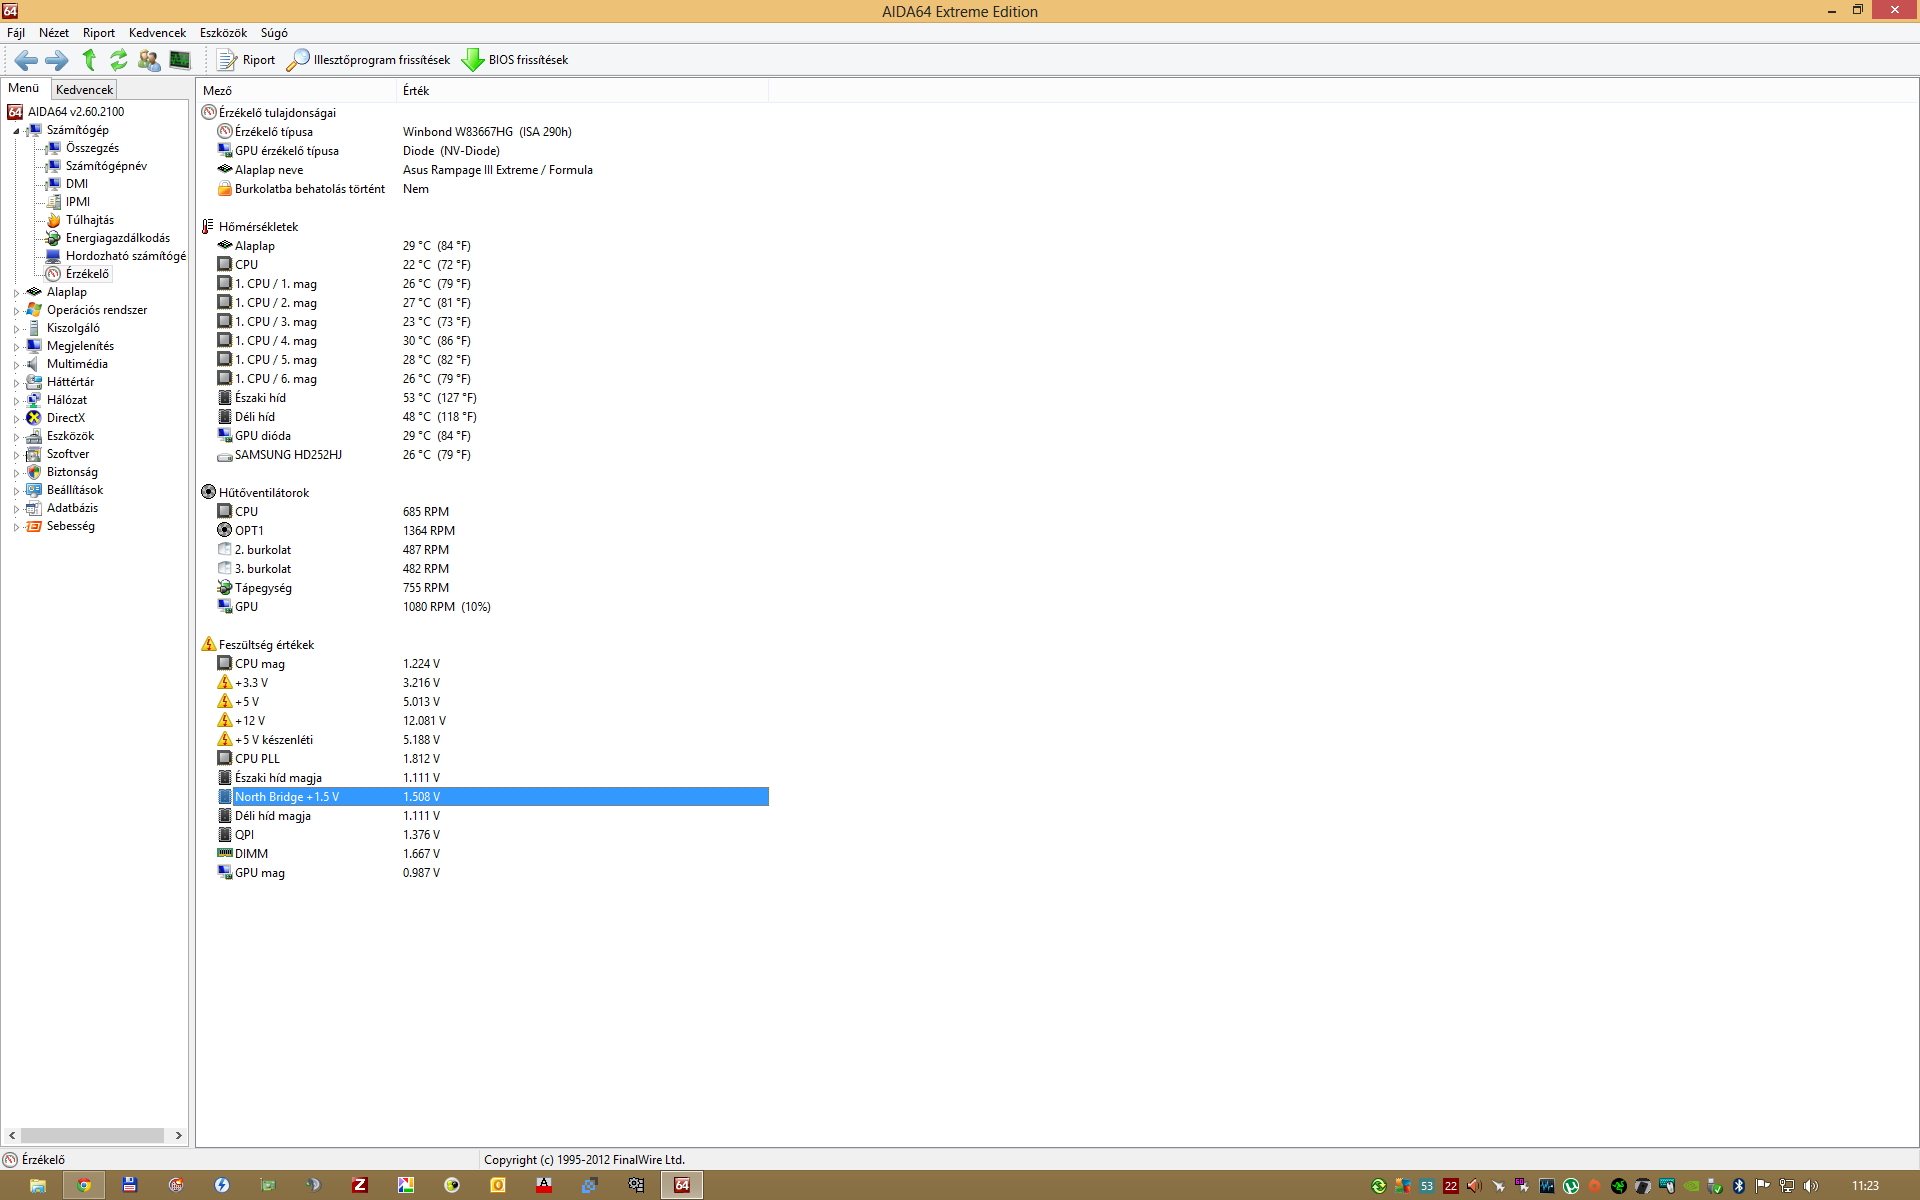Viewport: 1920px width, 1200px height.
Task: Select Túlhajtás in the tree
Action: [90, 220]
